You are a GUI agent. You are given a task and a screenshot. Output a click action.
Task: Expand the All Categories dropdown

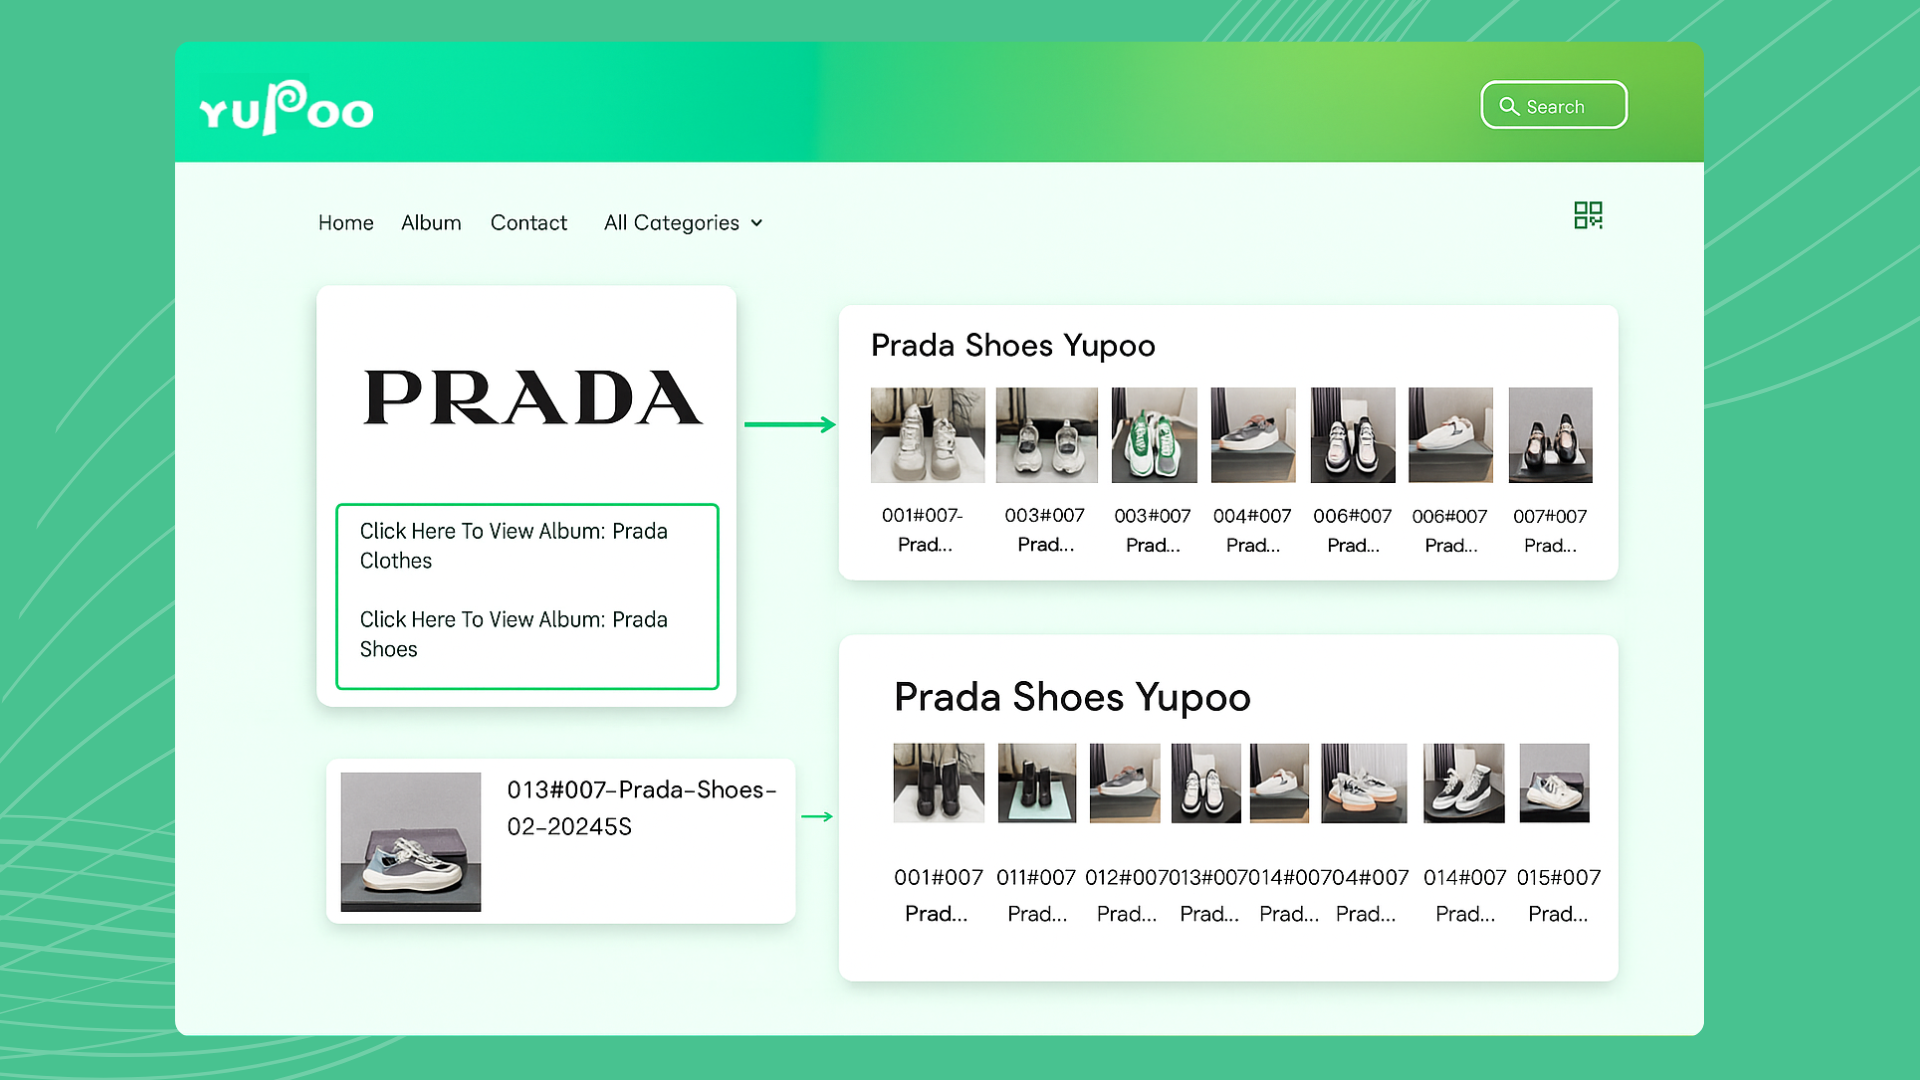[683, 223]
